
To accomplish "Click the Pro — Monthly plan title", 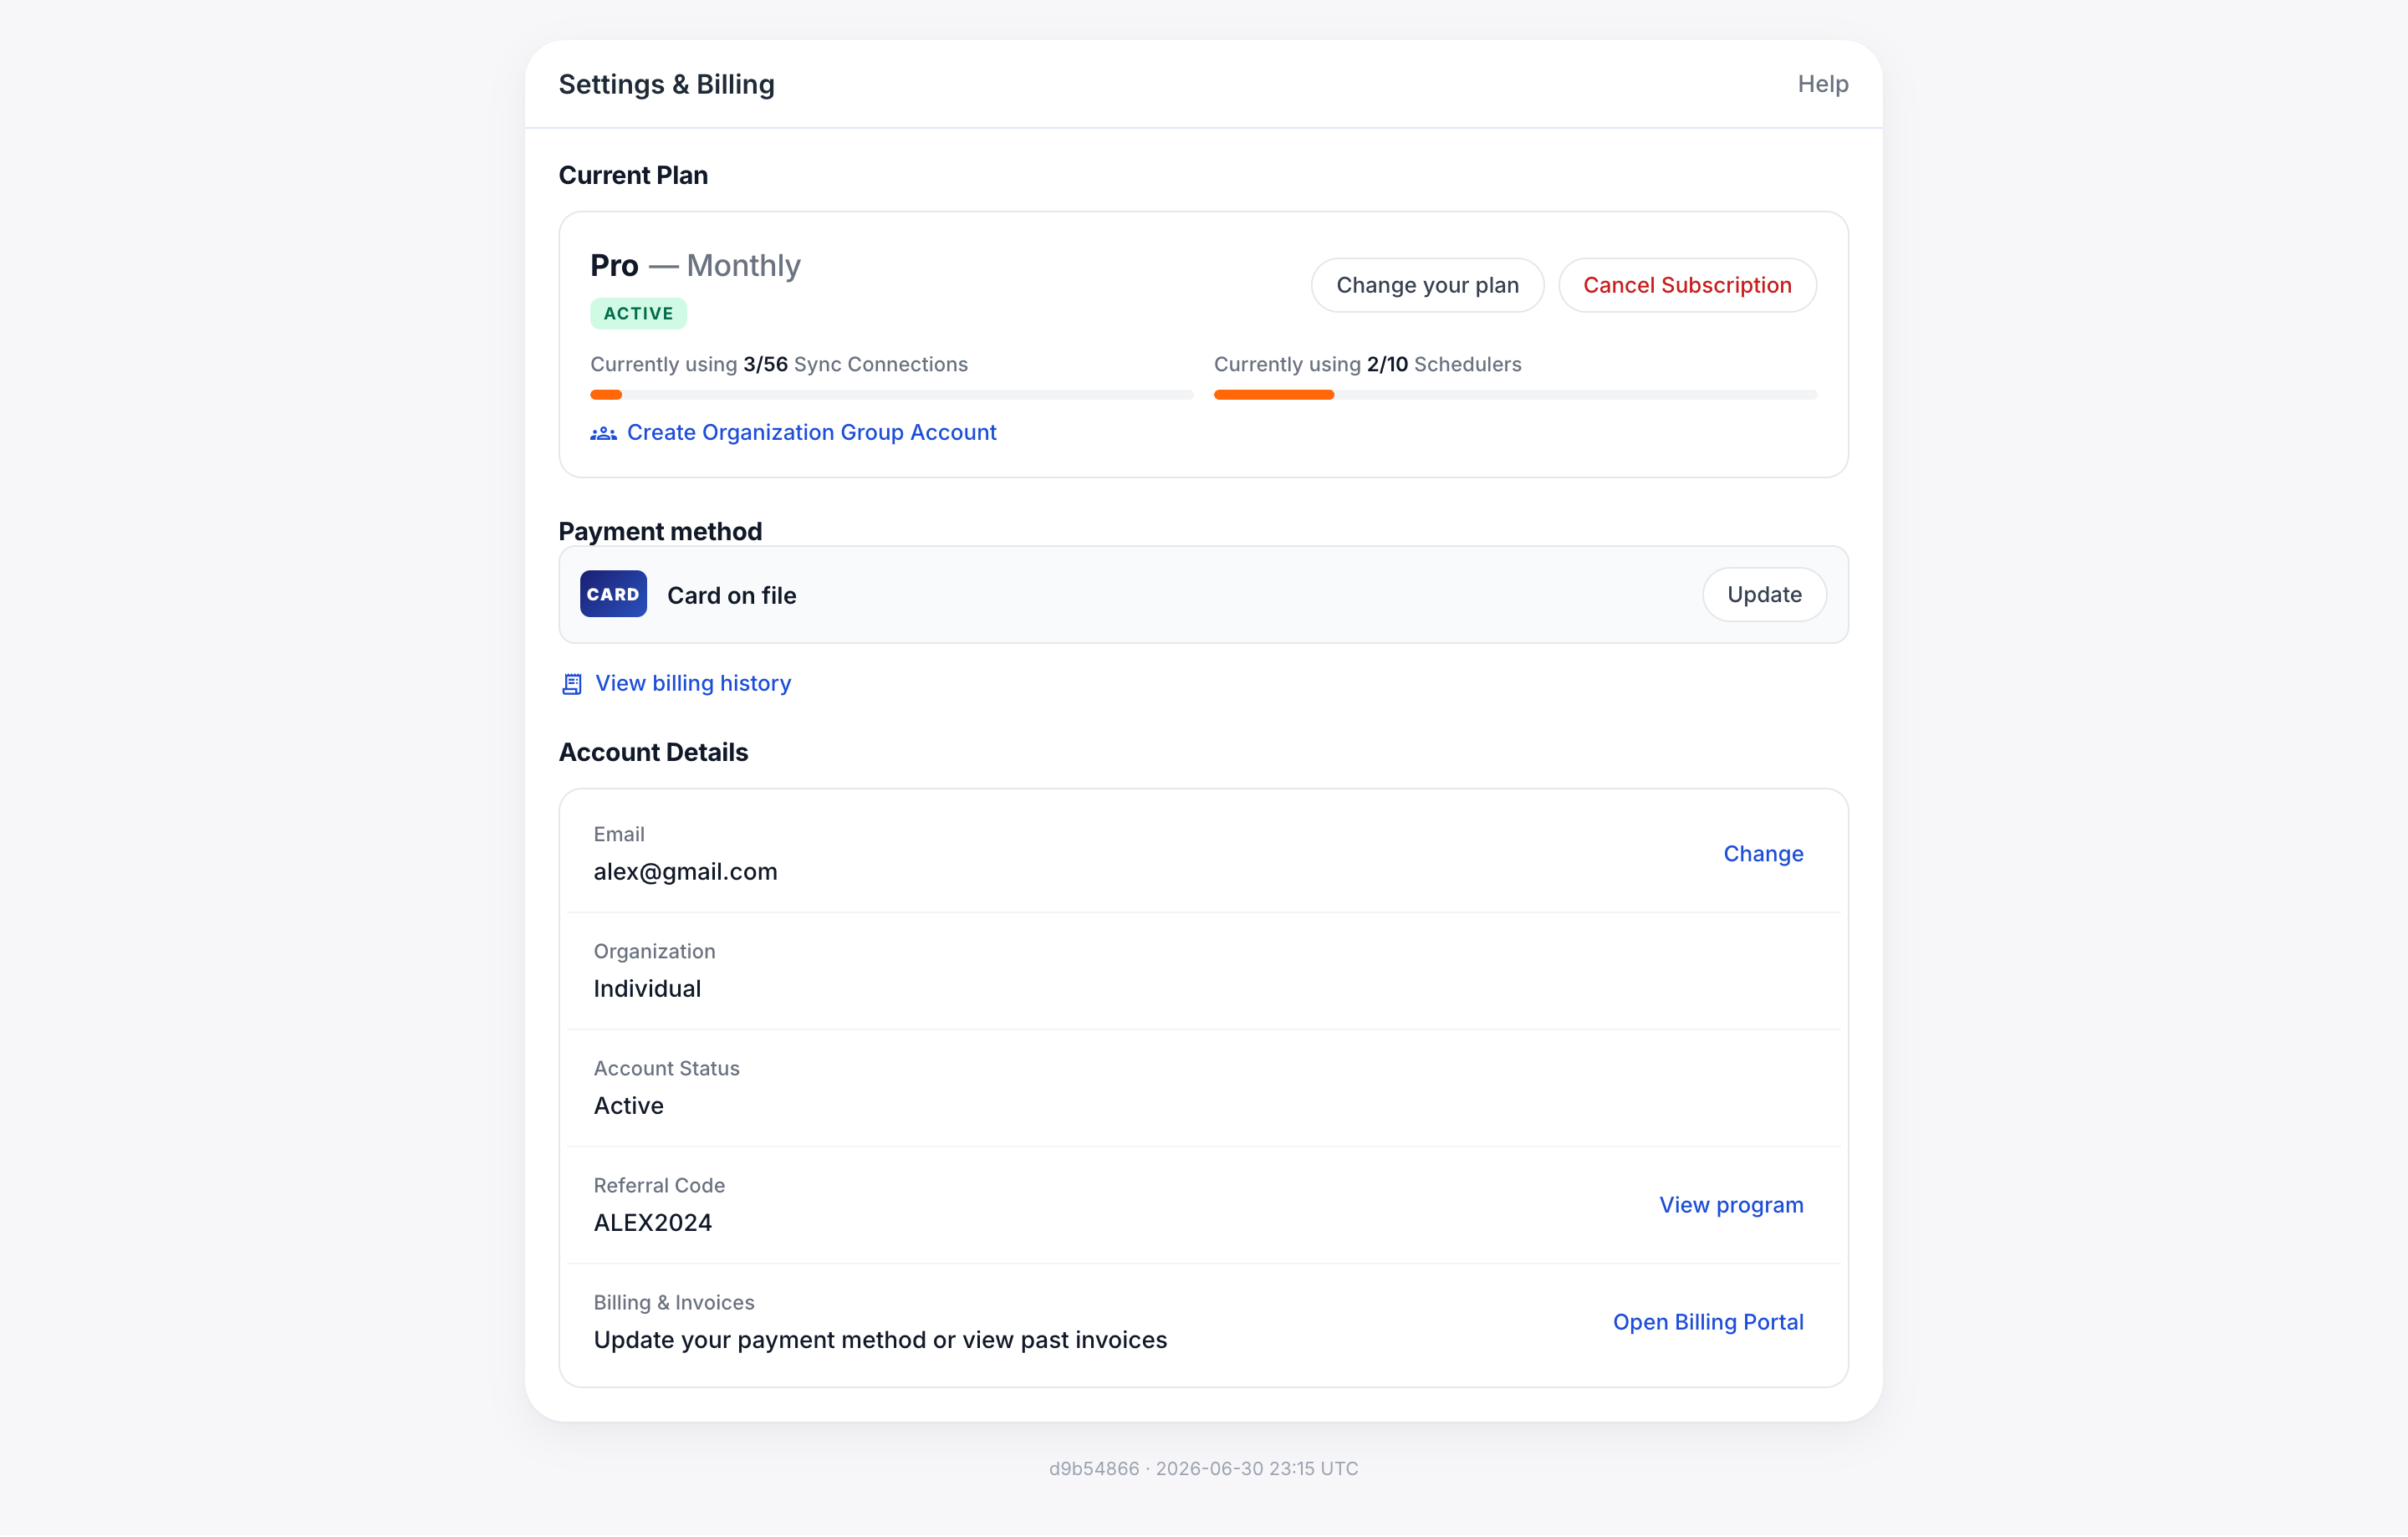I will [695, 266].
